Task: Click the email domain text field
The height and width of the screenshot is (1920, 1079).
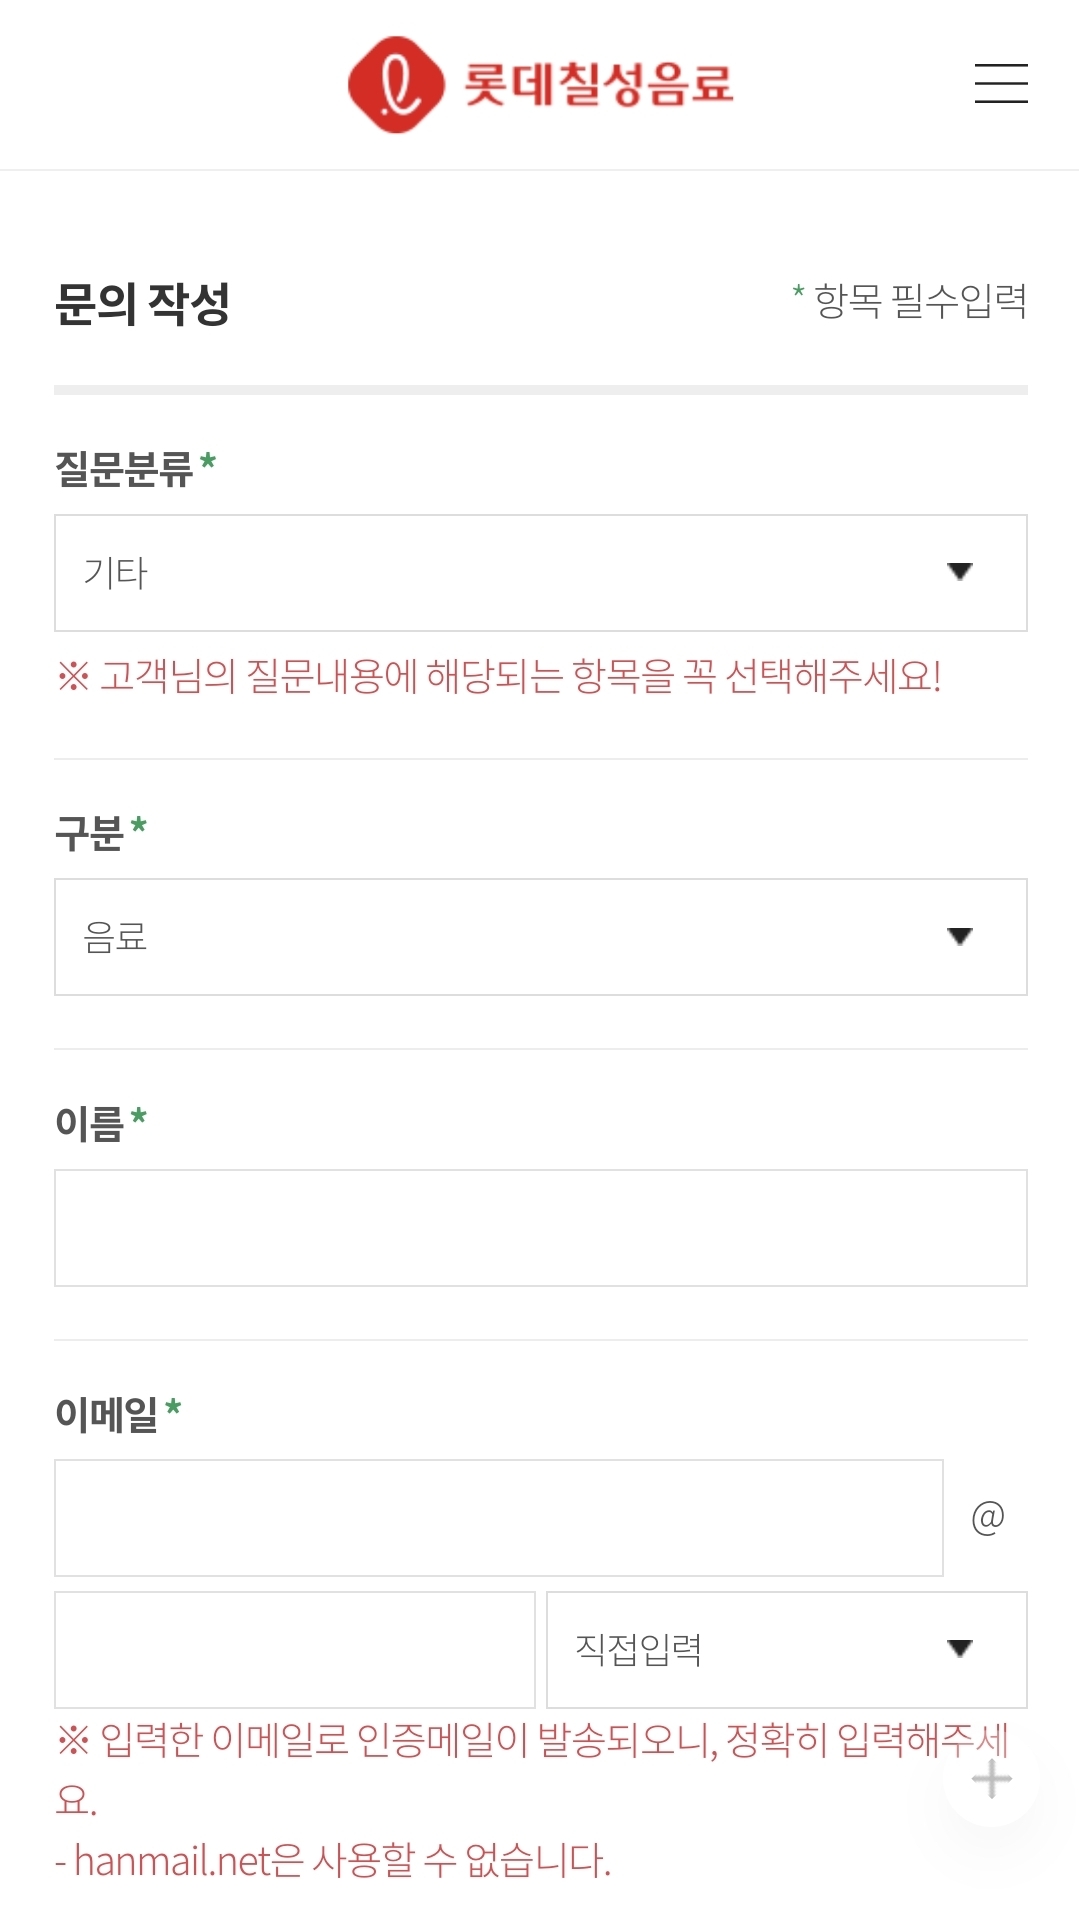Action: click(x=294, y=1650)
